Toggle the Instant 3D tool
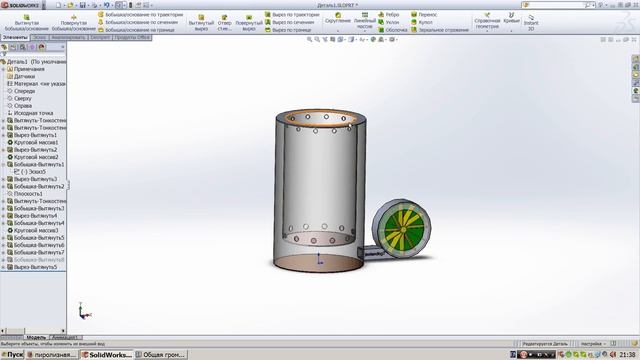 click(x=531, y=22)
